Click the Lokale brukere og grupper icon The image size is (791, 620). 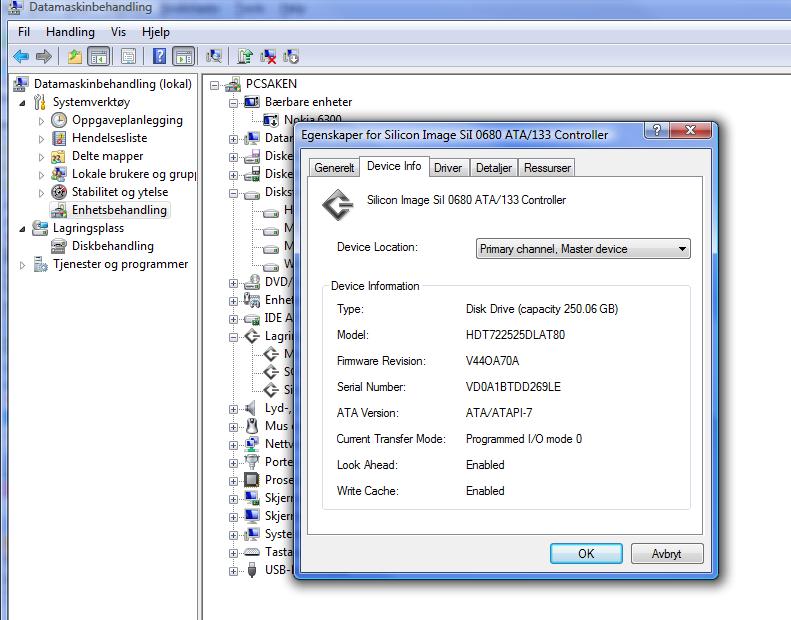[x=59, y=174]
